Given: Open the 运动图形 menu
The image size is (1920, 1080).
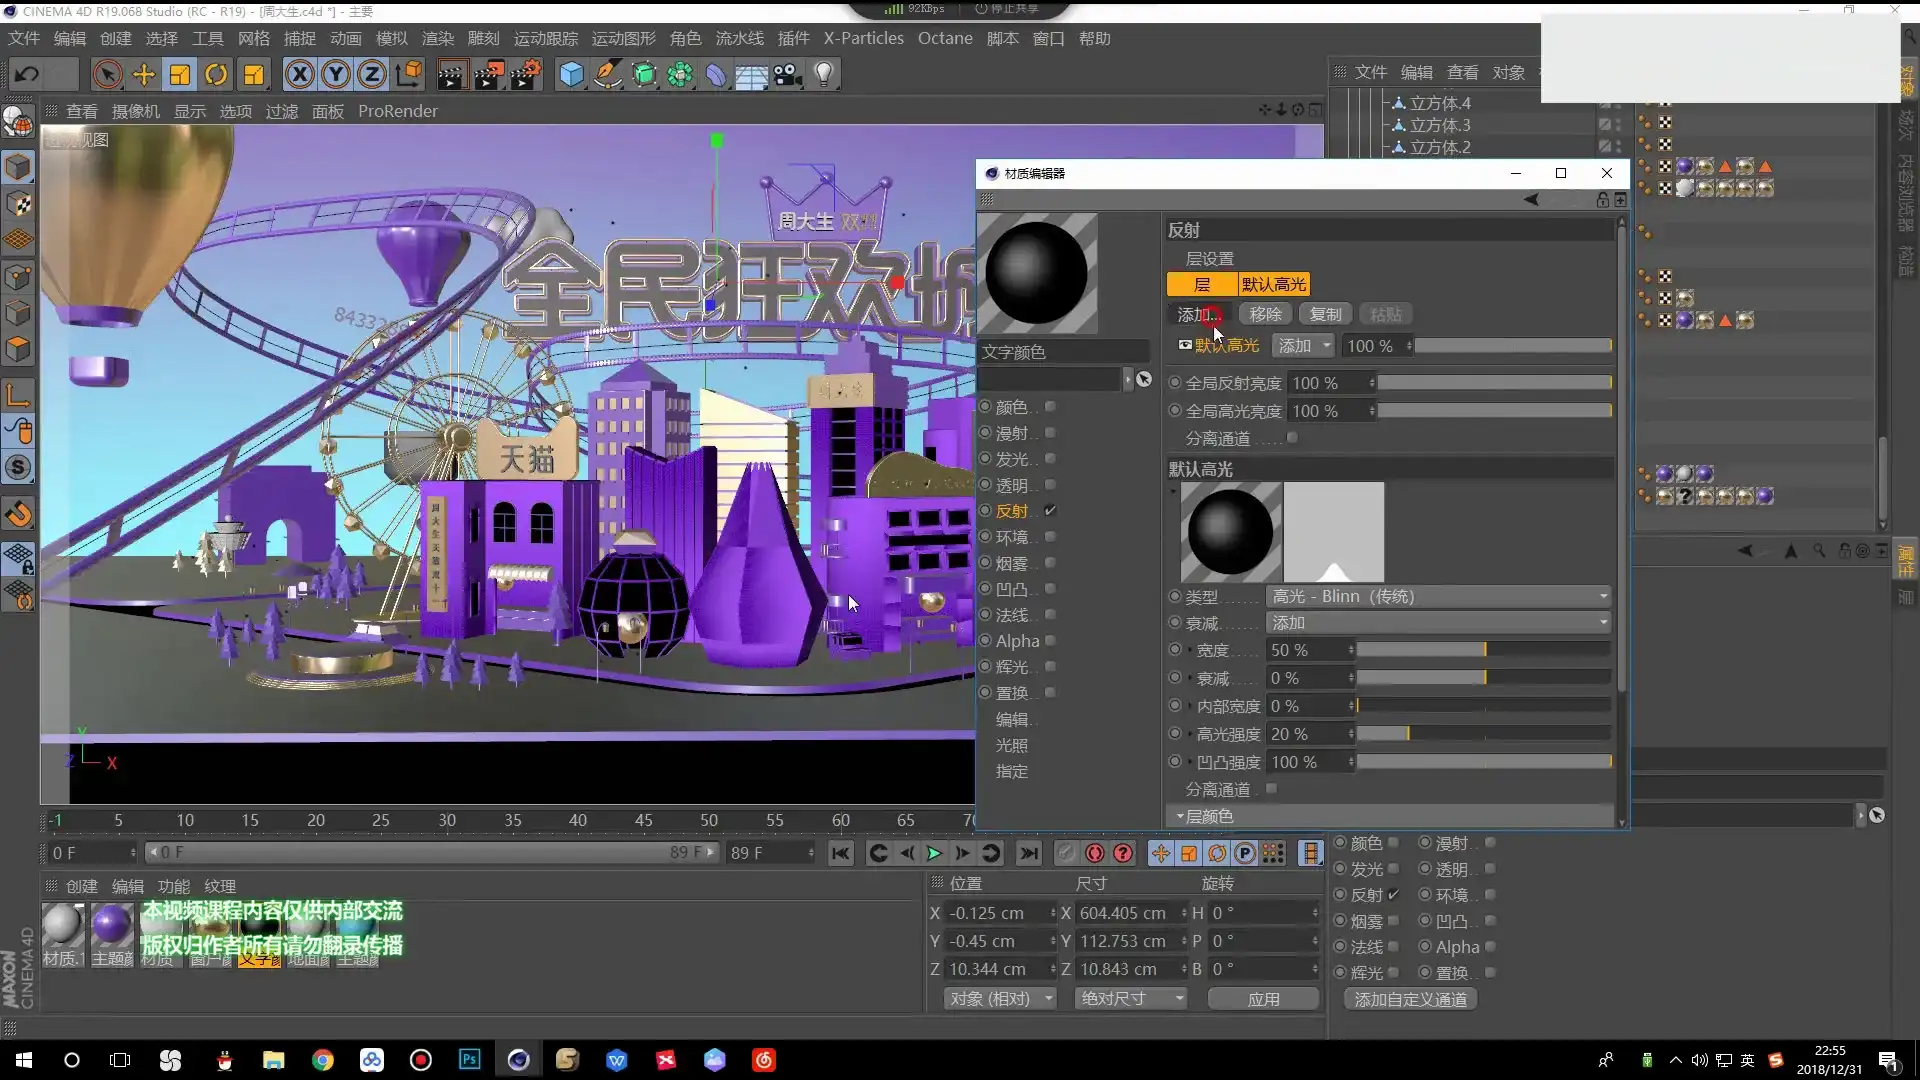Looking at the screenshot, I should pos(623,38).
